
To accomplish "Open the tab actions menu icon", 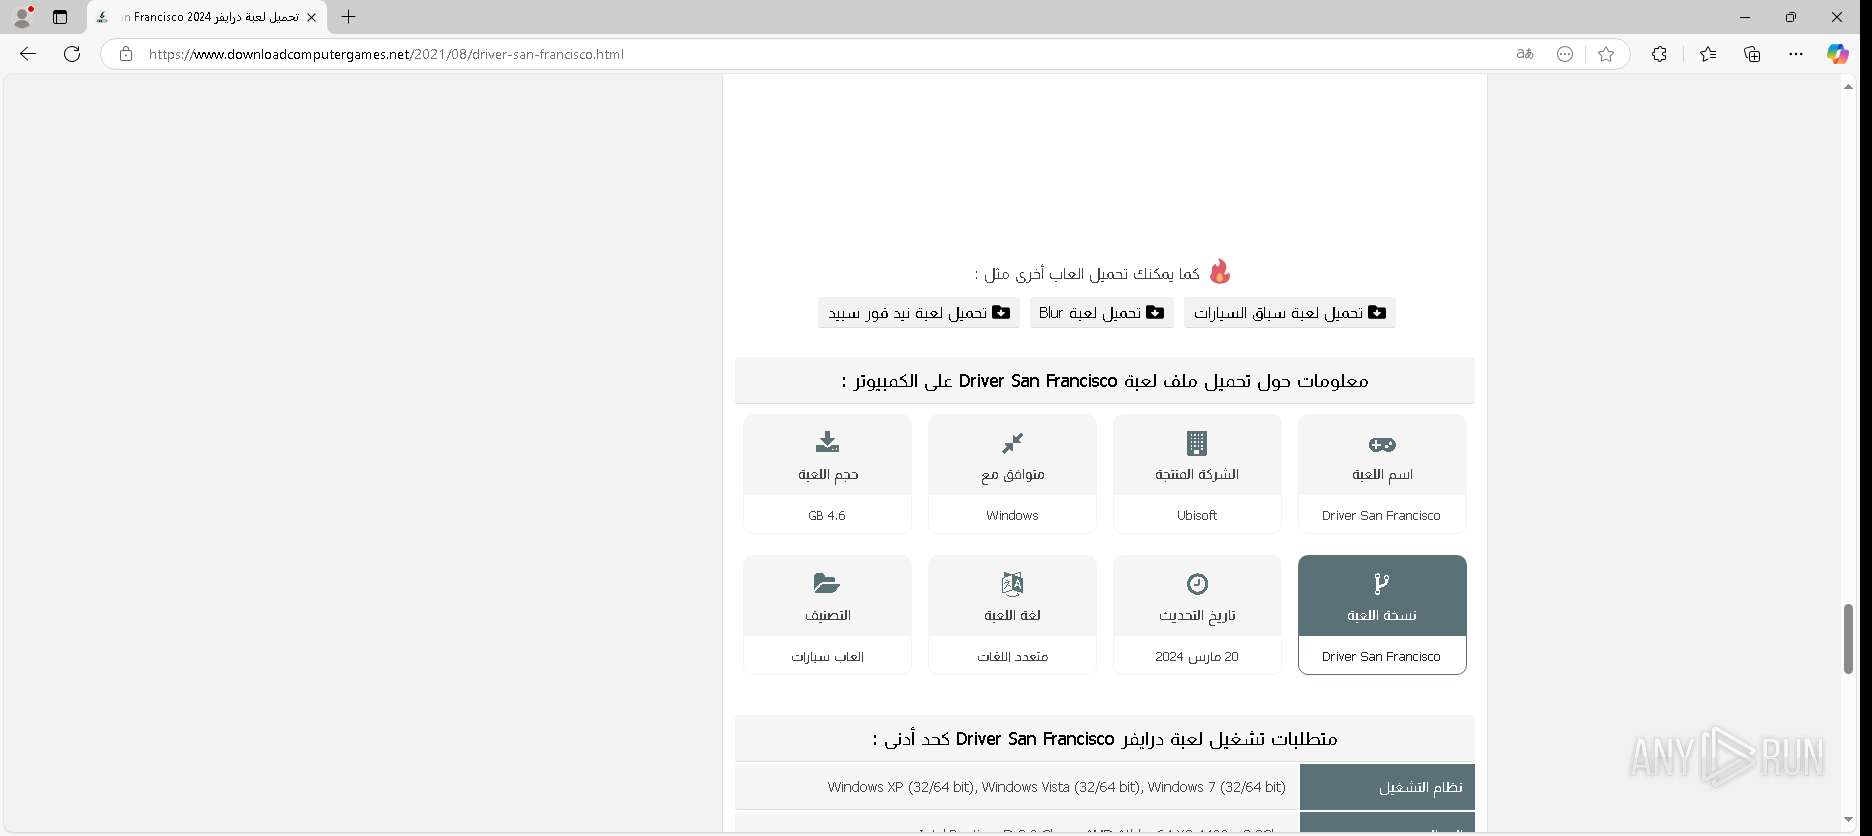I will (x=60, y=17).
